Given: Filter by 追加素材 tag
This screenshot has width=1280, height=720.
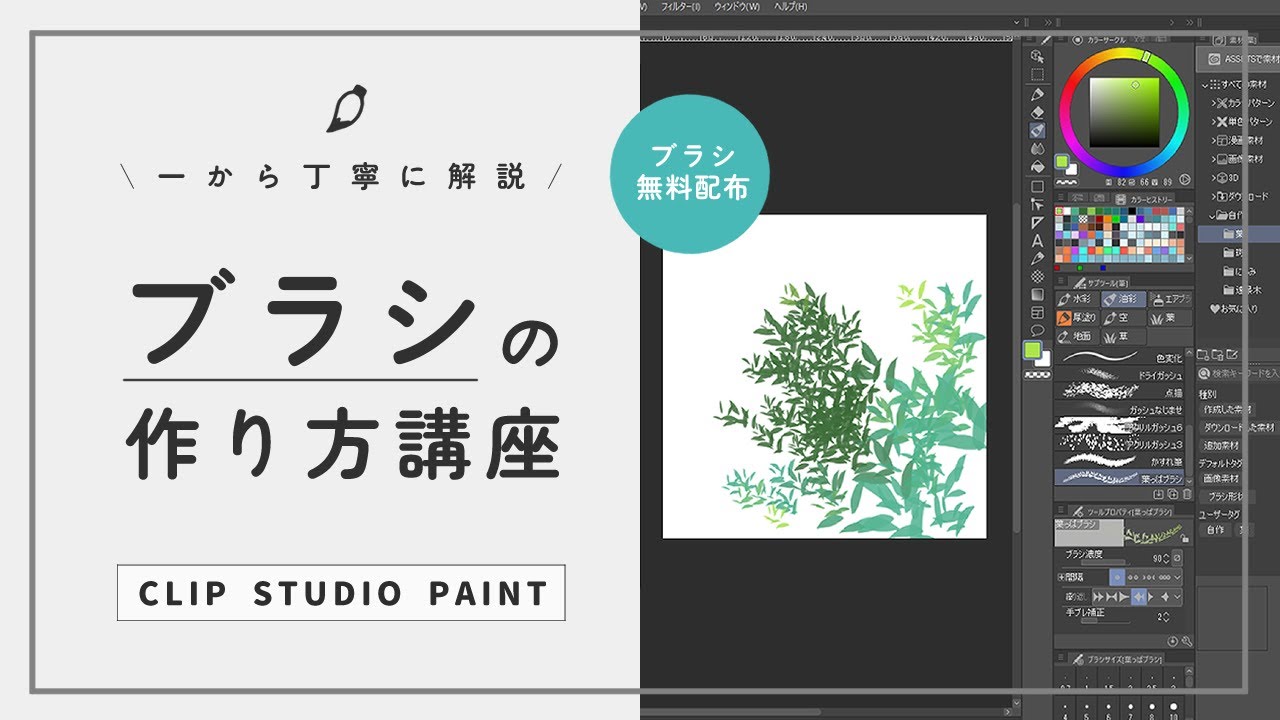Looking at the screenshot, I should pos(1222,445).
